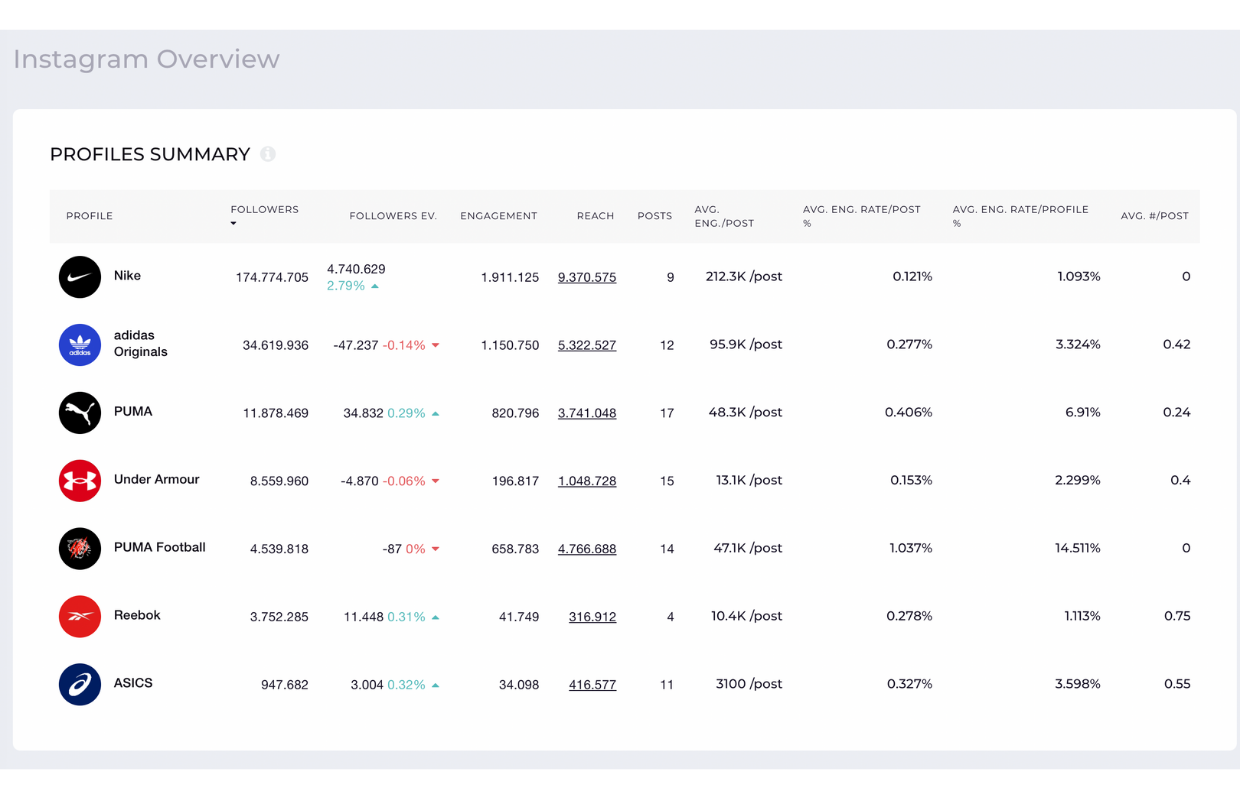Sort by Avg. #/Post column header
This screenshot has width=1240, height=800.
point(1155,216)
